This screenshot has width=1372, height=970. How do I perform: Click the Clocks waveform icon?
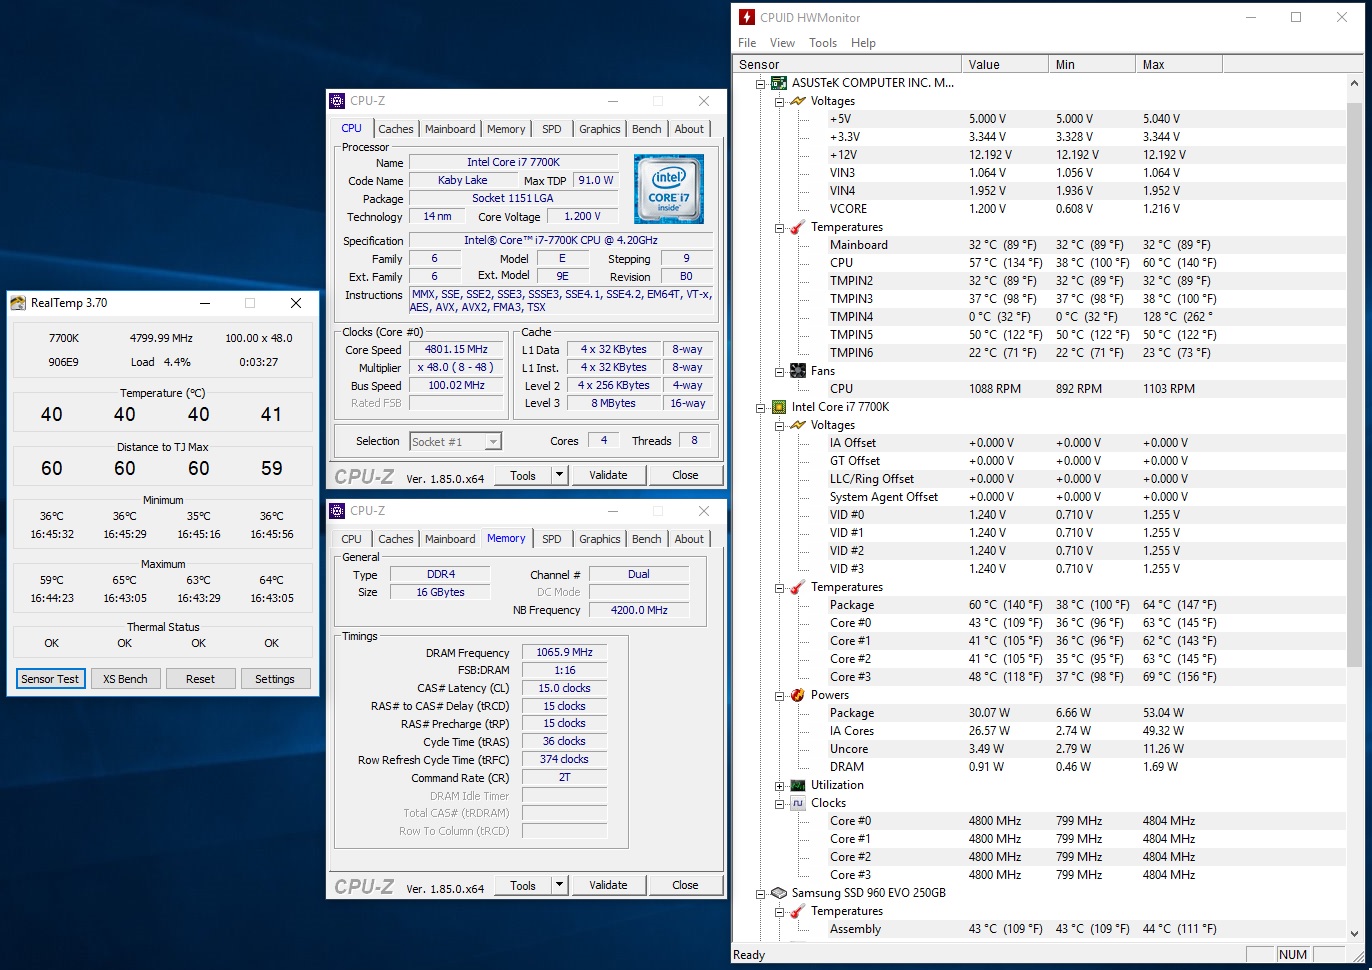797,803
